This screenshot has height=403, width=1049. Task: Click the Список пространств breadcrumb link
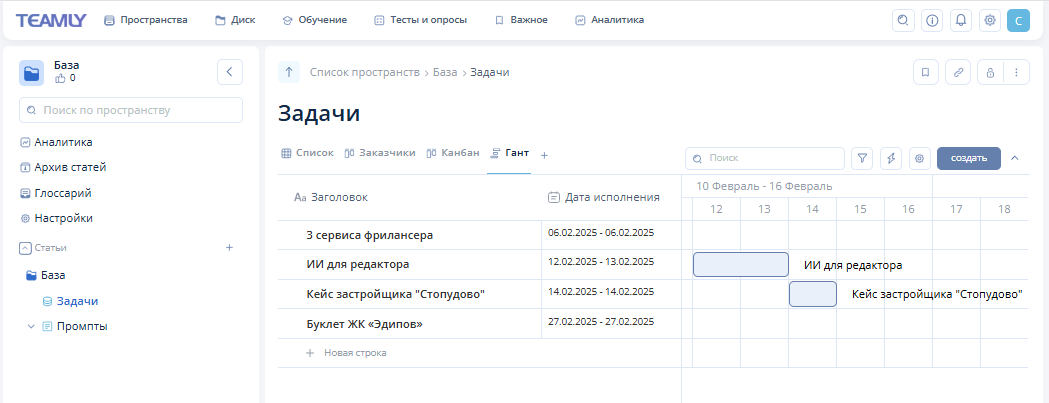click(x=364, y=72)
